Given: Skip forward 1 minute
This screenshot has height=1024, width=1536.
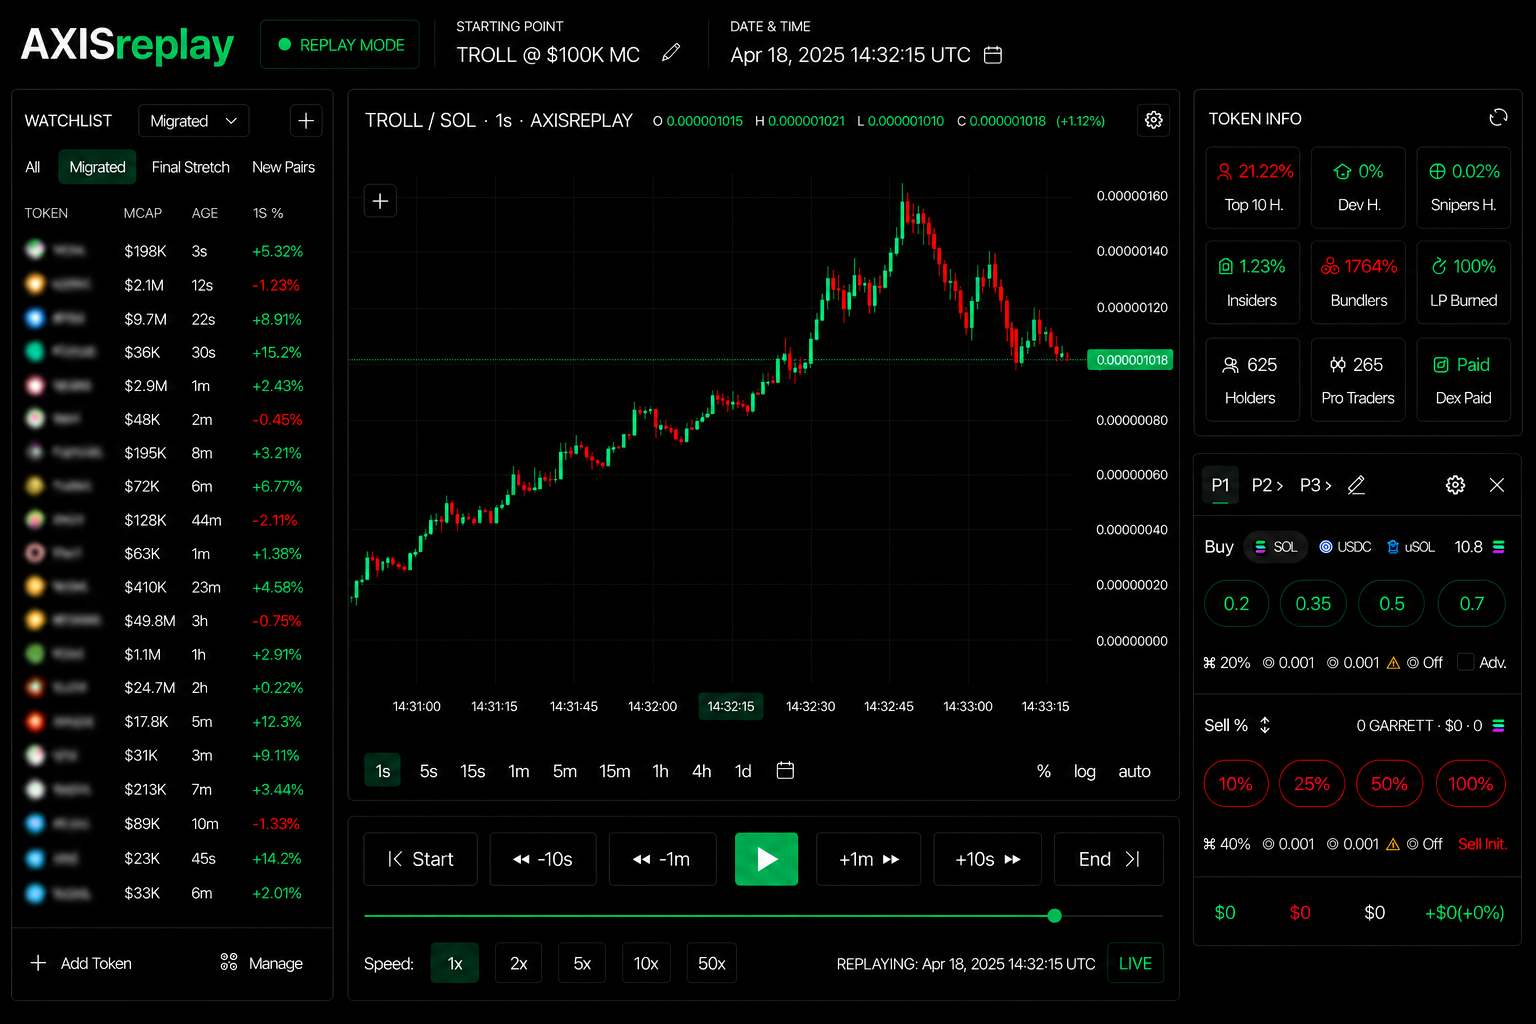Looking at the screenshot, I should click(x=870, y=859).
